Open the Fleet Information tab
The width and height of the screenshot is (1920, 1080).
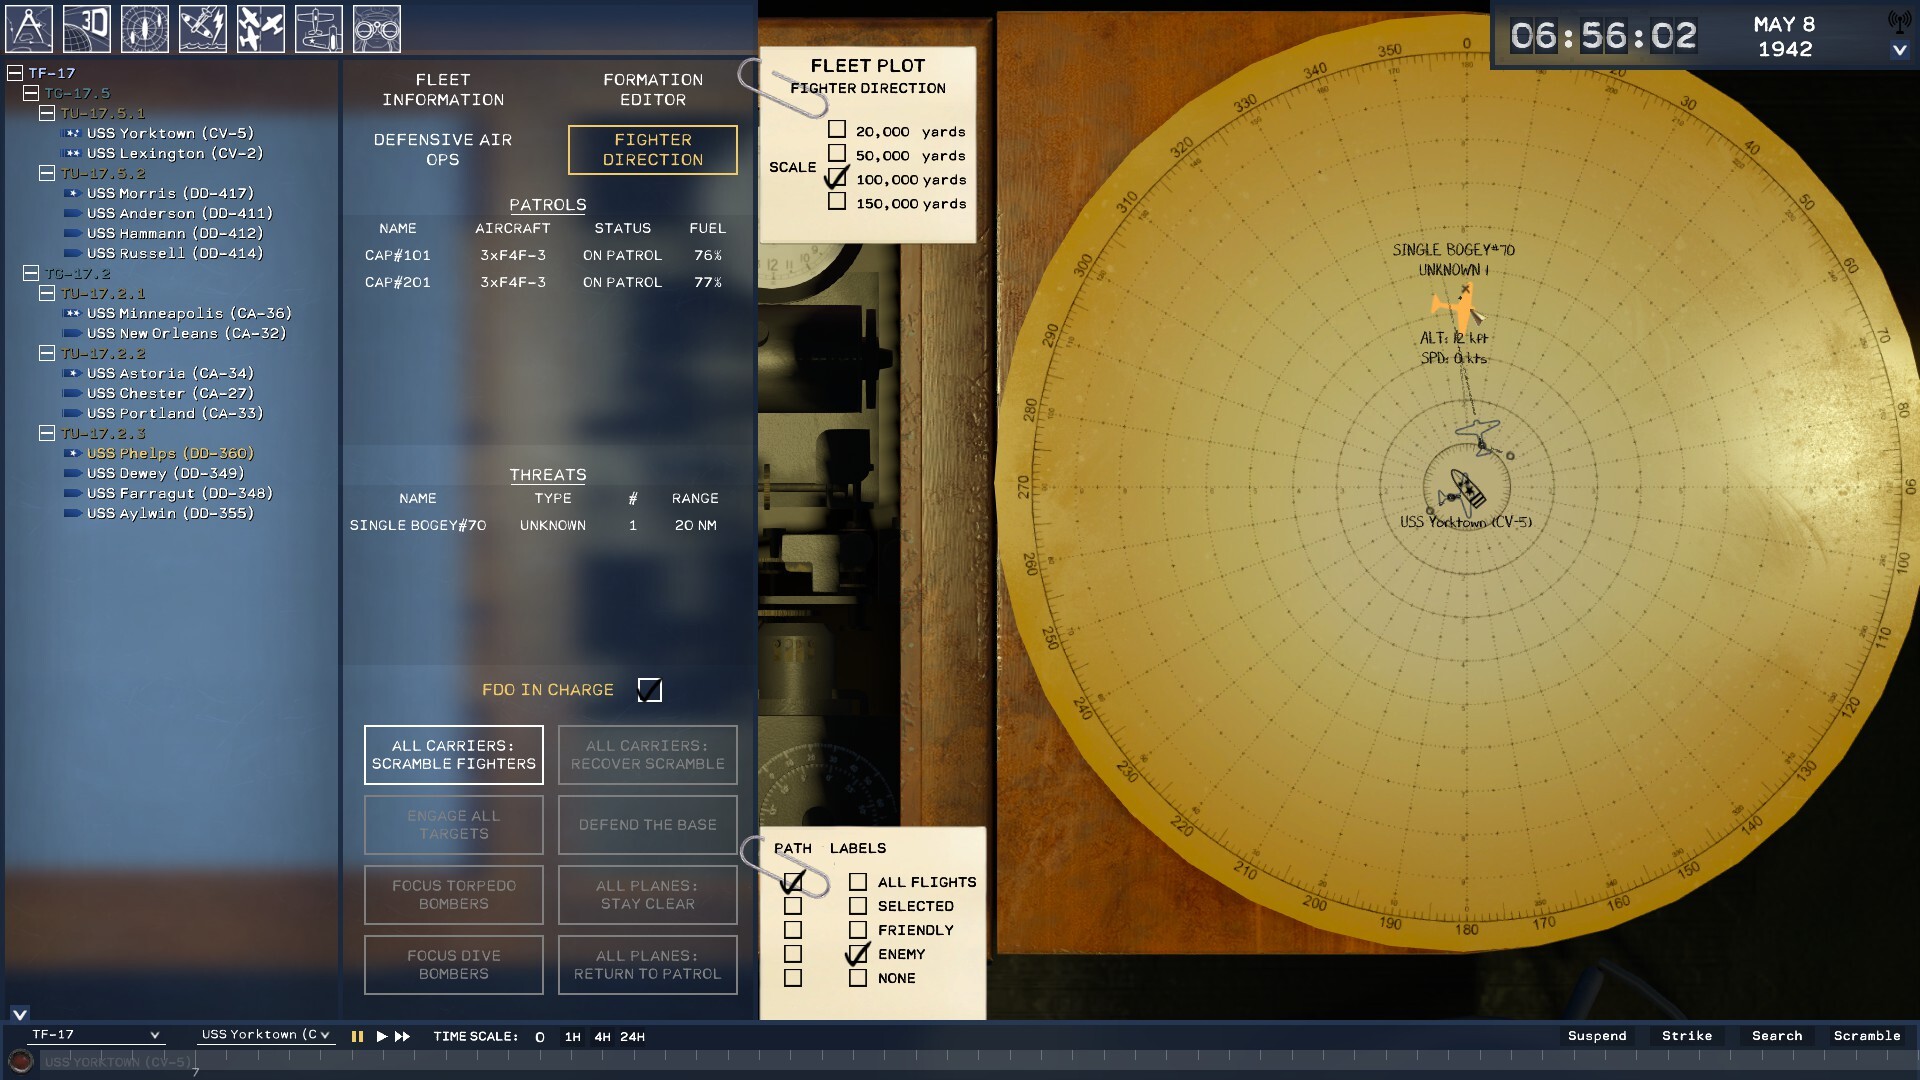[443, 90]
